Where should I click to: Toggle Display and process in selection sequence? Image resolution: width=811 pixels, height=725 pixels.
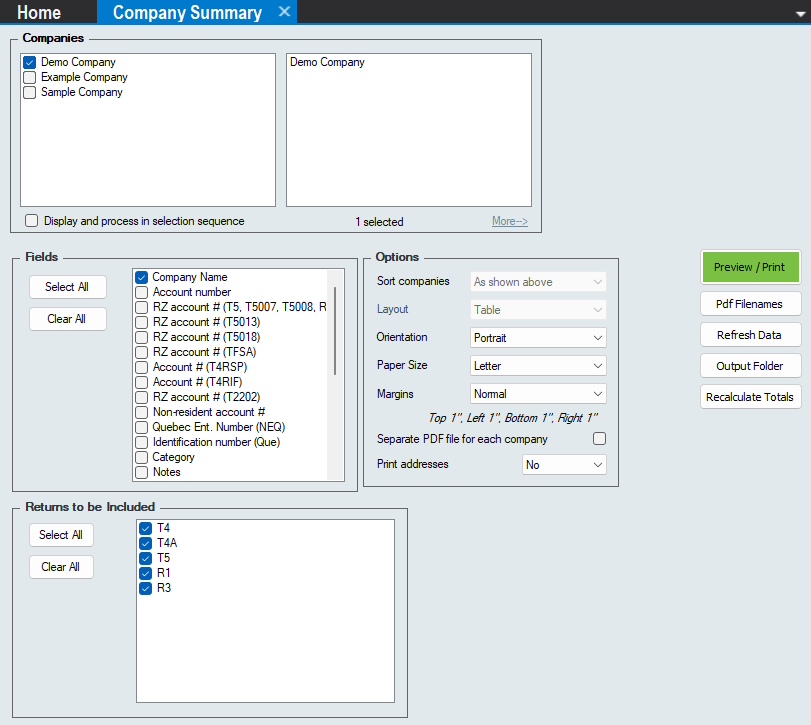point(32,221)
